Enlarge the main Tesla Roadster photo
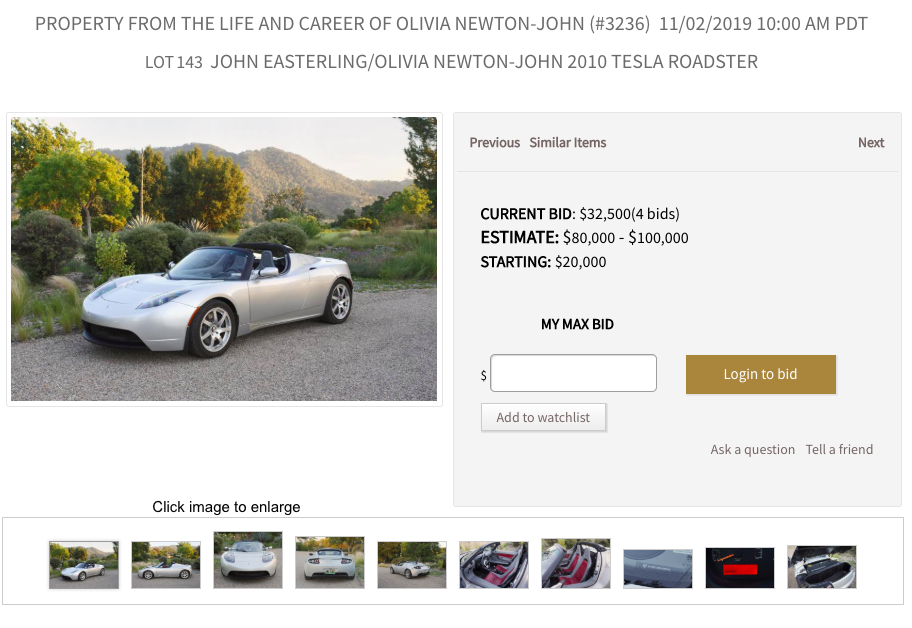The image size is (912, 628). (x=224, y=259)
